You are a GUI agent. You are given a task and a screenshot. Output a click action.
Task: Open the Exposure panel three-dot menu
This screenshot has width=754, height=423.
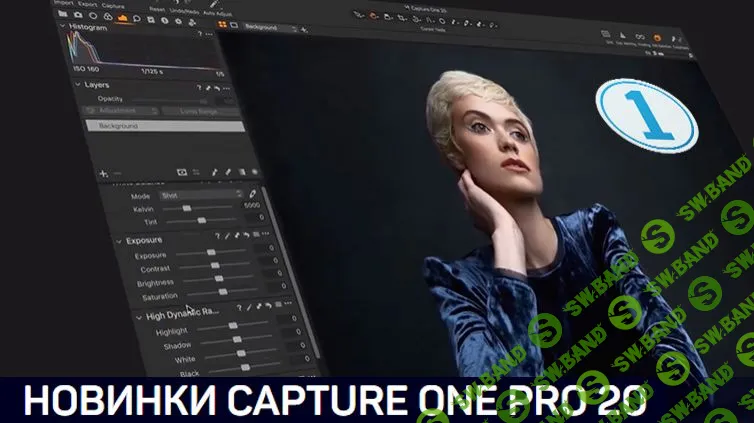tap(265, 234)
